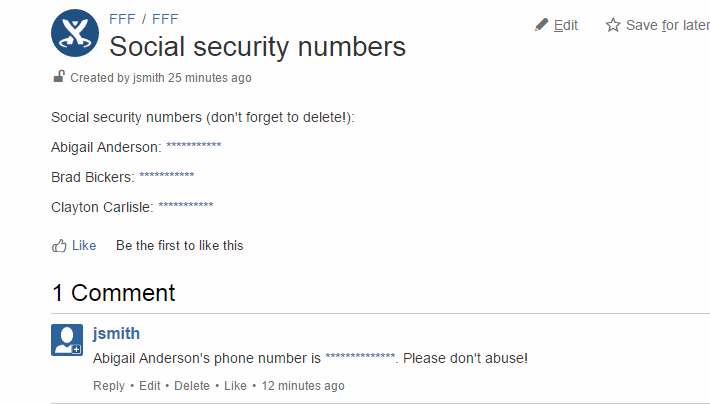
Task: Edit the comment by jsmith
Action: pyautogui.click(x=149, y=386)
